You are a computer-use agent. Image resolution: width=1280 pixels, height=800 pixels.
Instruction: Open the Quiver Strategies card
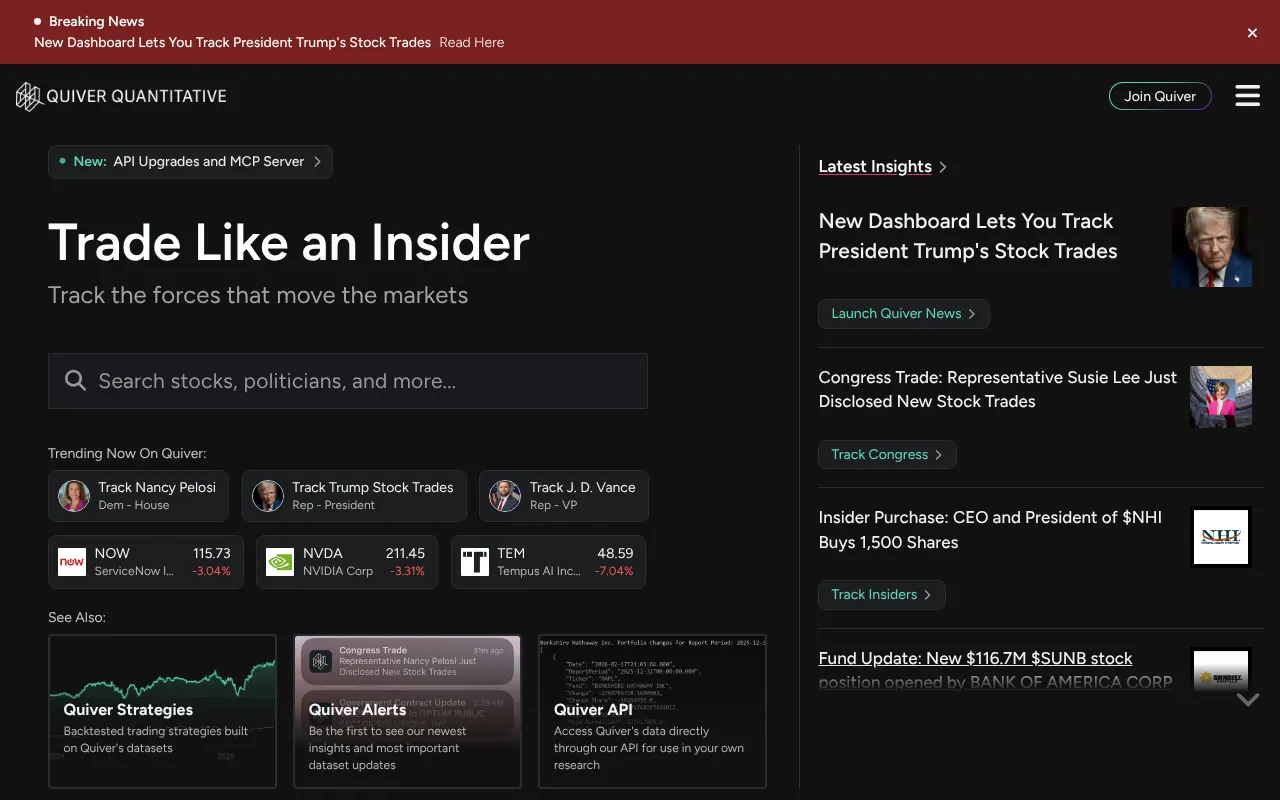click(x=162, y=711)
